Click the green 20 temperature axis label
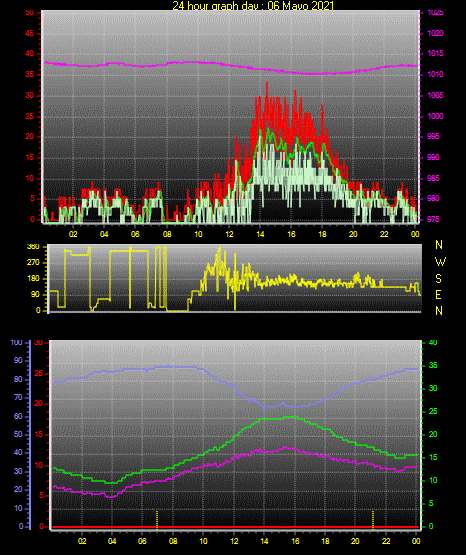 [433, 434]
